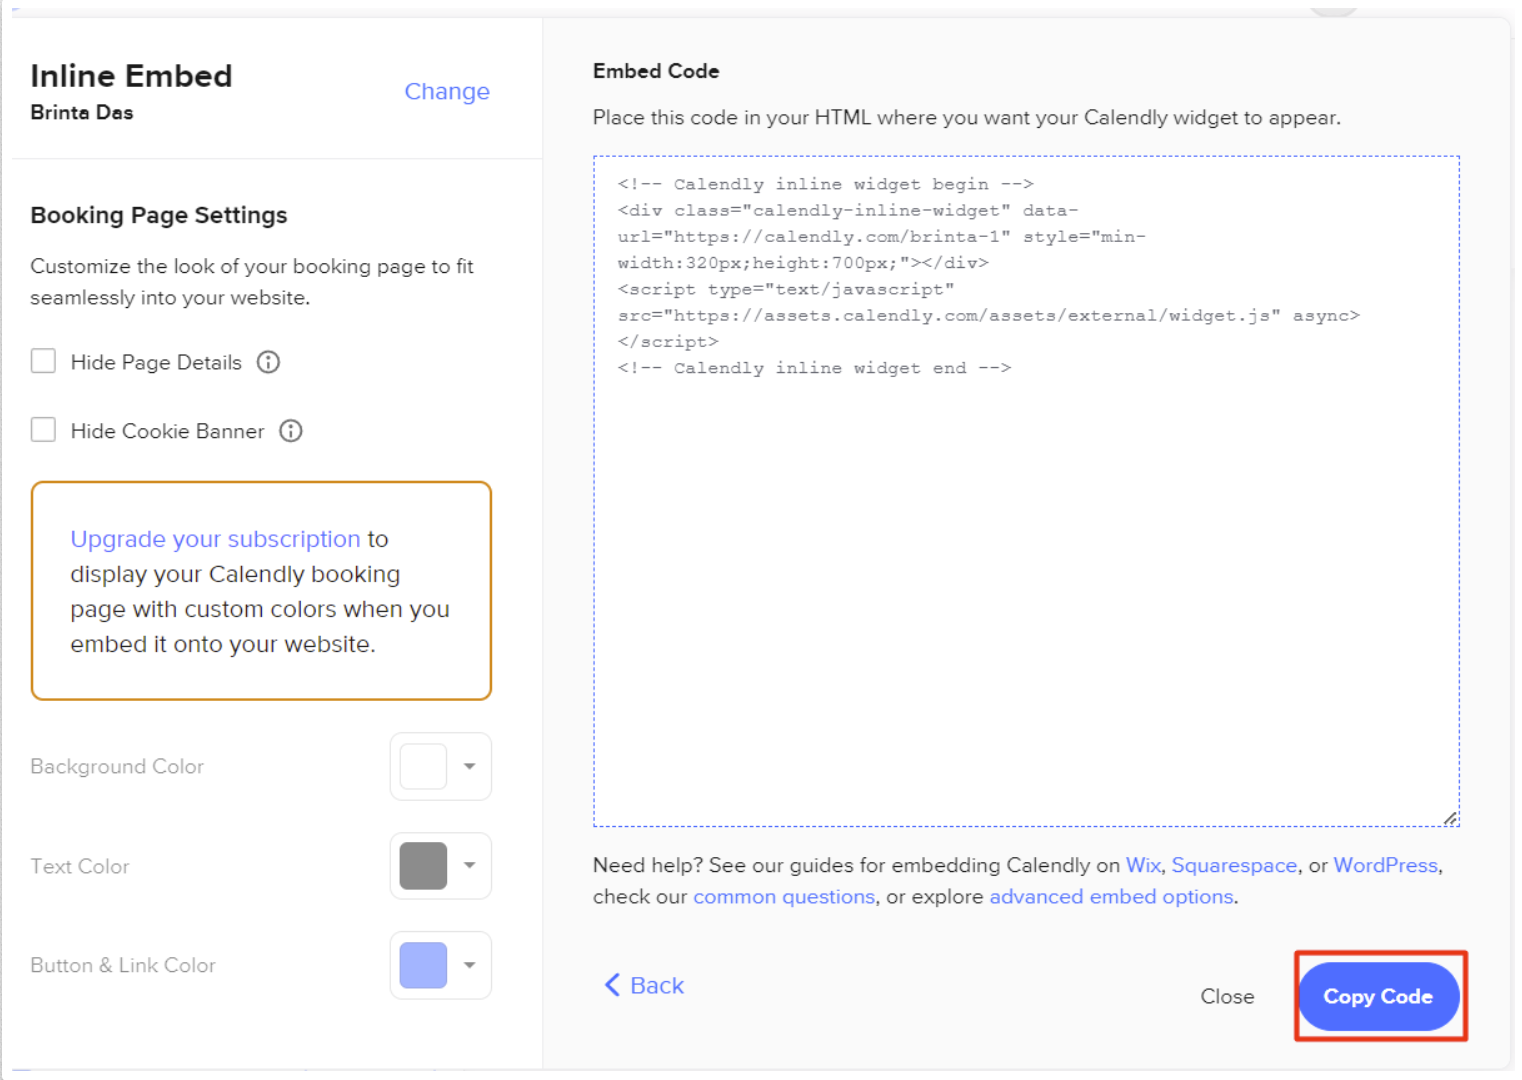Image resolution: width=1522 pixels, height=1080 pixels.
Task: Enable the Hide Cookie Banner checkbox
Action: 43,430
